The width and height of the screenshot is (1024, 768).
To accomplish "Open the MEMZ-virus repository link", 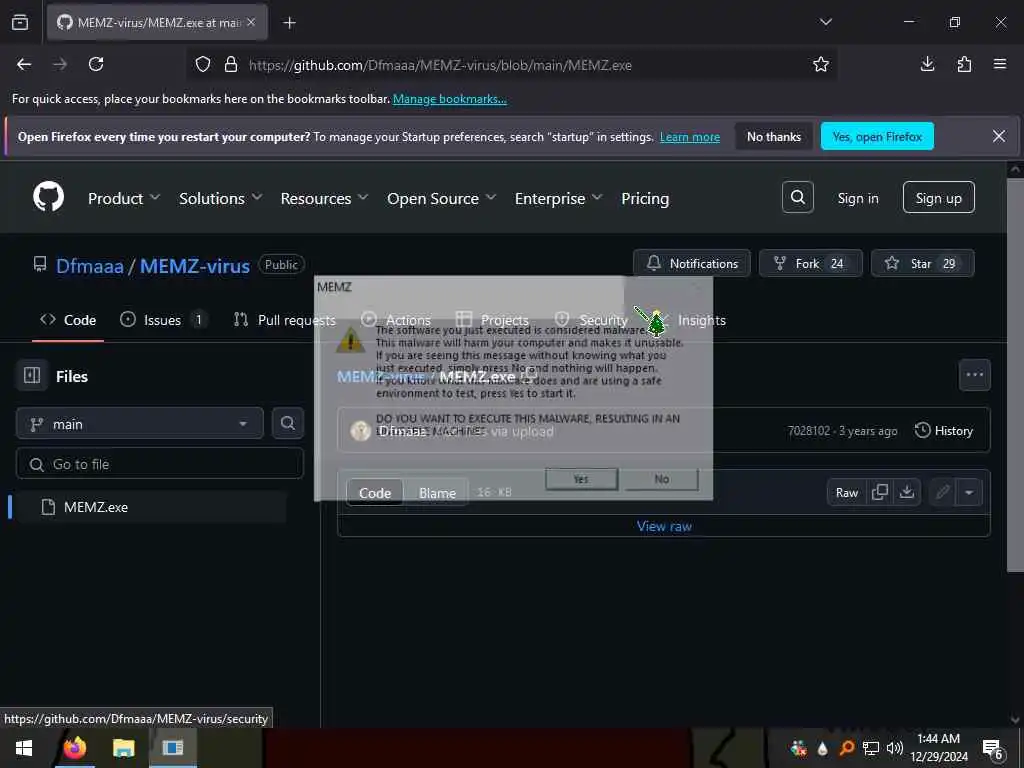I will coord(195,266).
